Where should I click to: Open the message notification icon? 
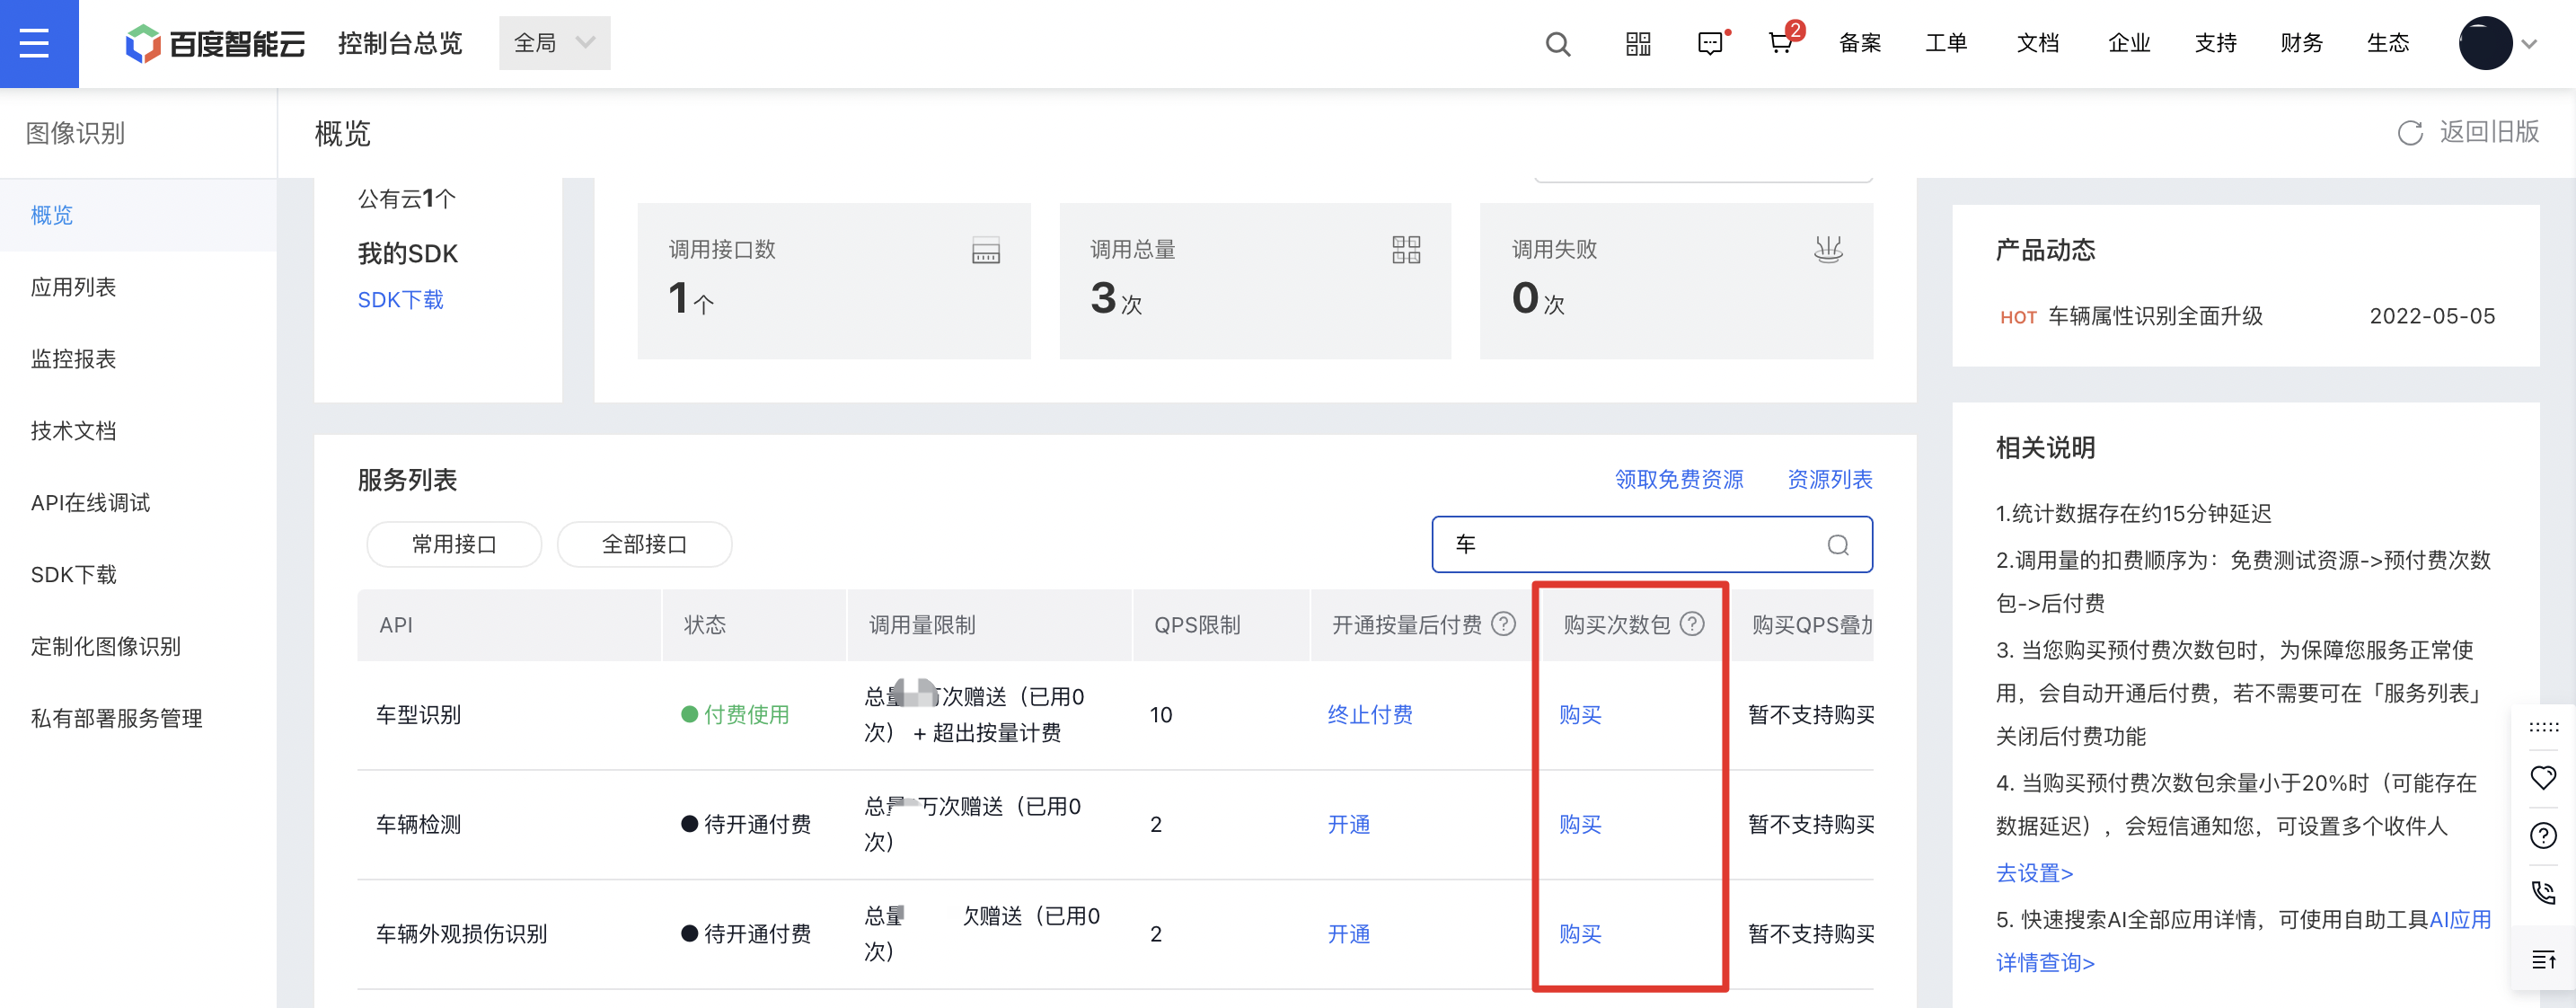point(1712,43)
